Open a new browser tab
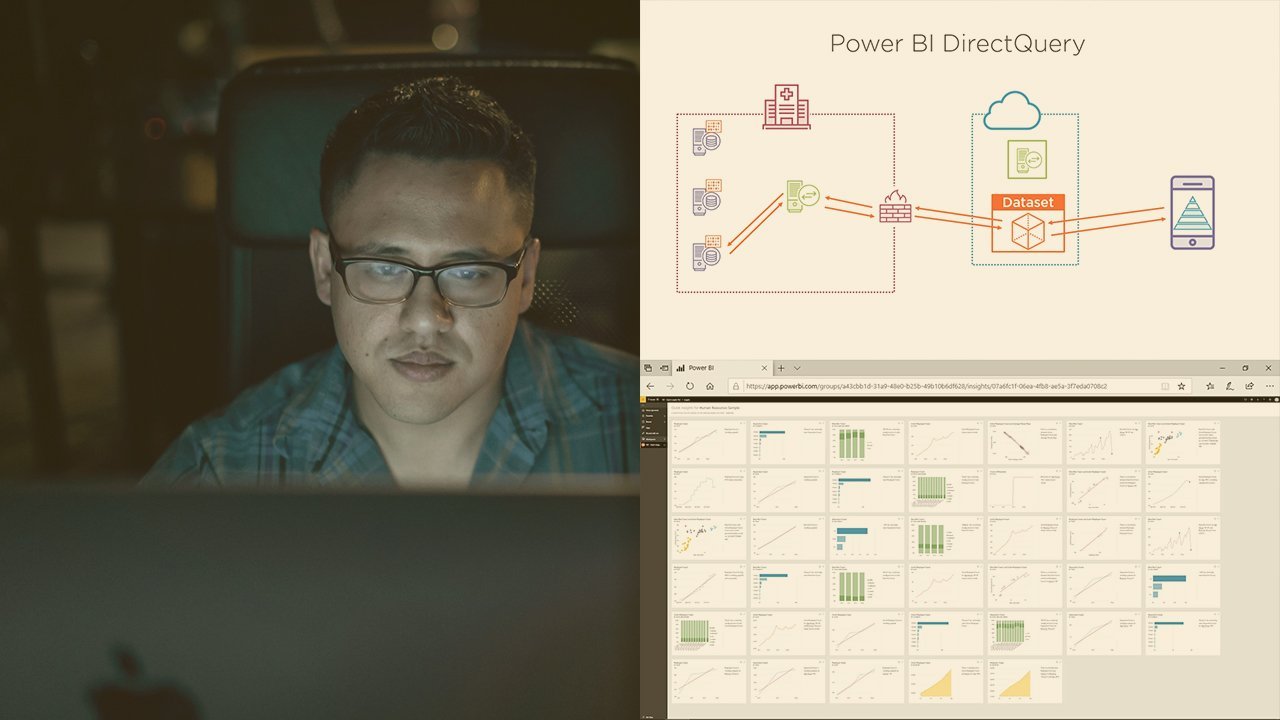The height and width of the screenshot is (720, 1280). (x=783, y=367)
